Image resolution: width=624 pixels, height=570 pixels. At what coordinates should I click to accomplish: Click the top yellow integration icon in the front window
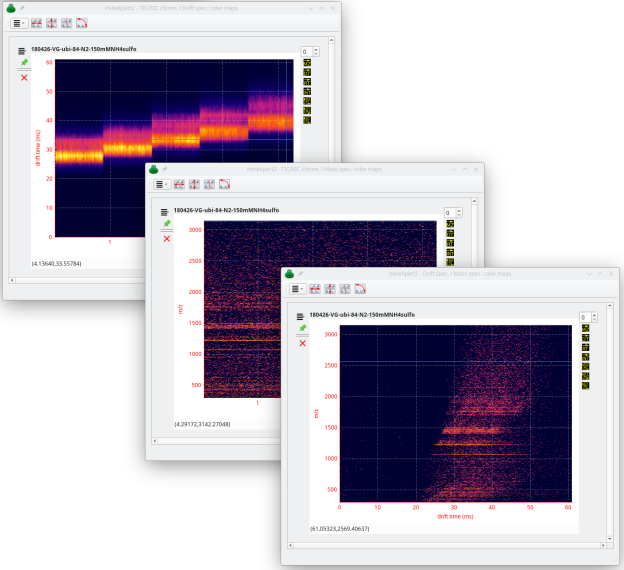click(x=585, y=328)
